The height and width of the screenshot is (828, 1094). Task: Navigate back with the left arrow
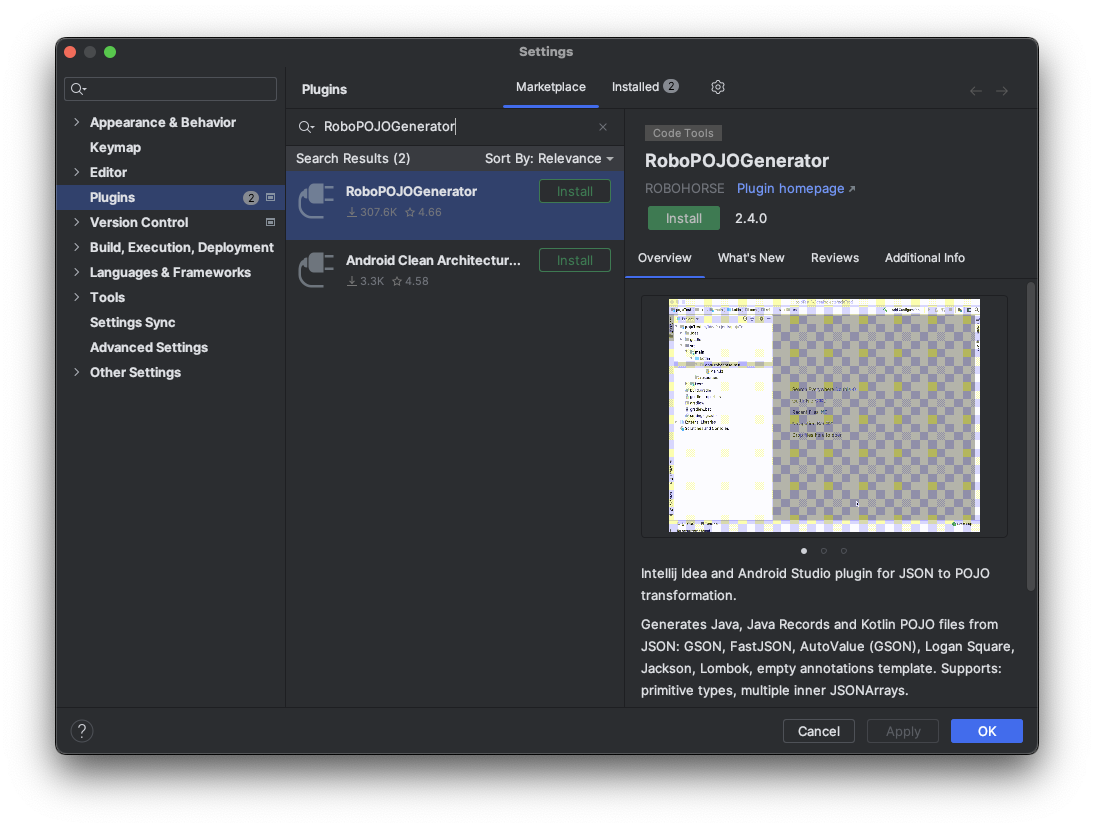(975, 91)
